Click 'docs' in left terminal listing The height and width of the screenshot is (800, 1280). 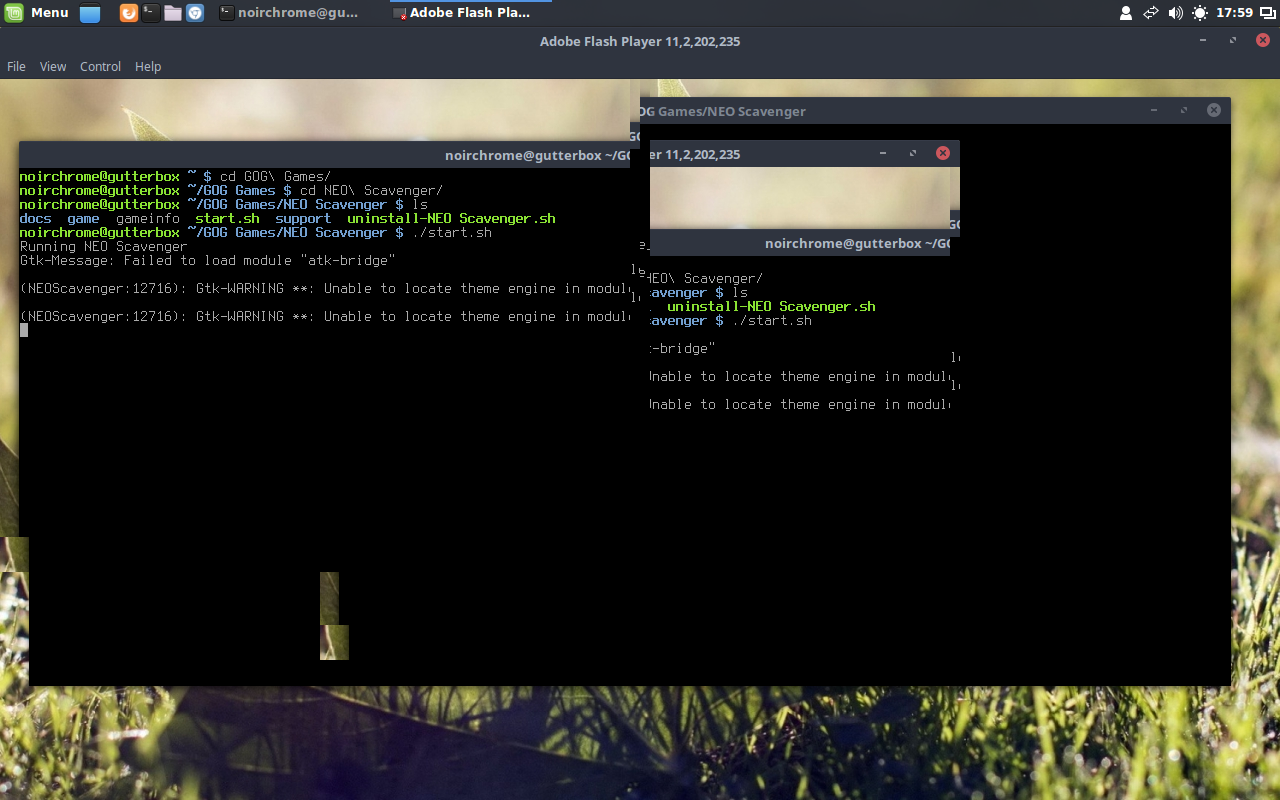36,218
